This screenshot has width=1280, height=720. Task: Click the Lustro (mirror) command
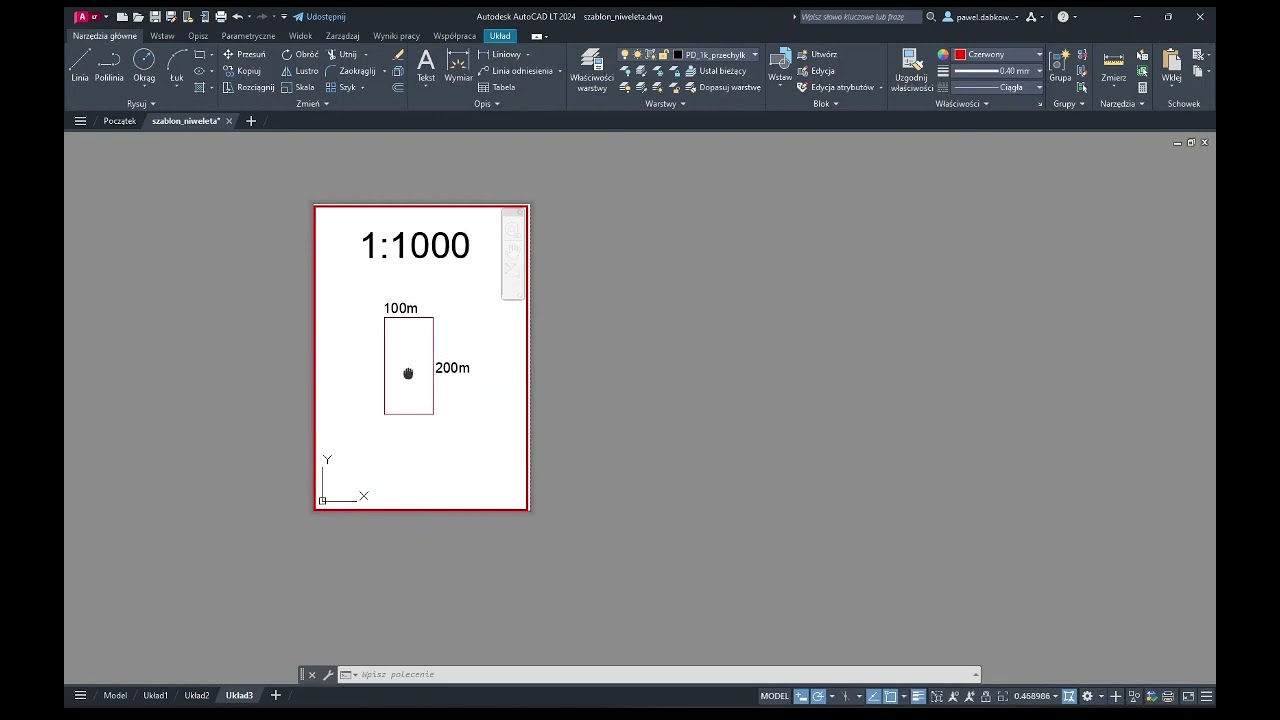300,71
